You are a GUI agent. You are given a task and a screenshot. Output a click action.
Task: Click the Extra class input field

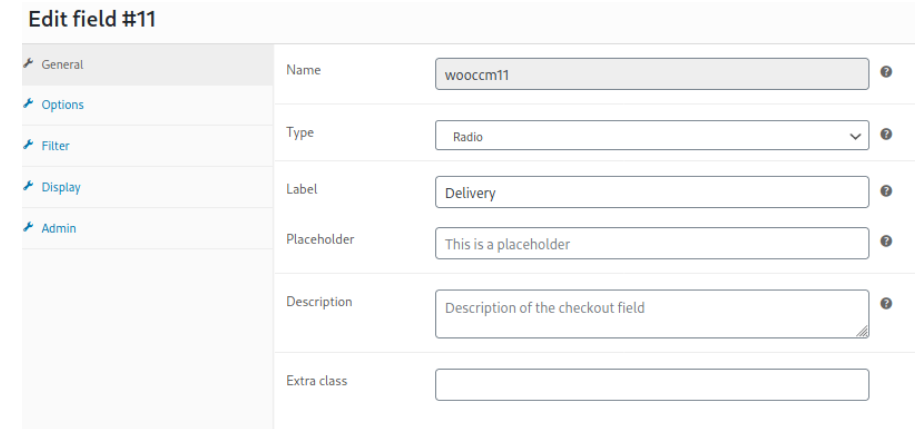[x=652, y=385]
